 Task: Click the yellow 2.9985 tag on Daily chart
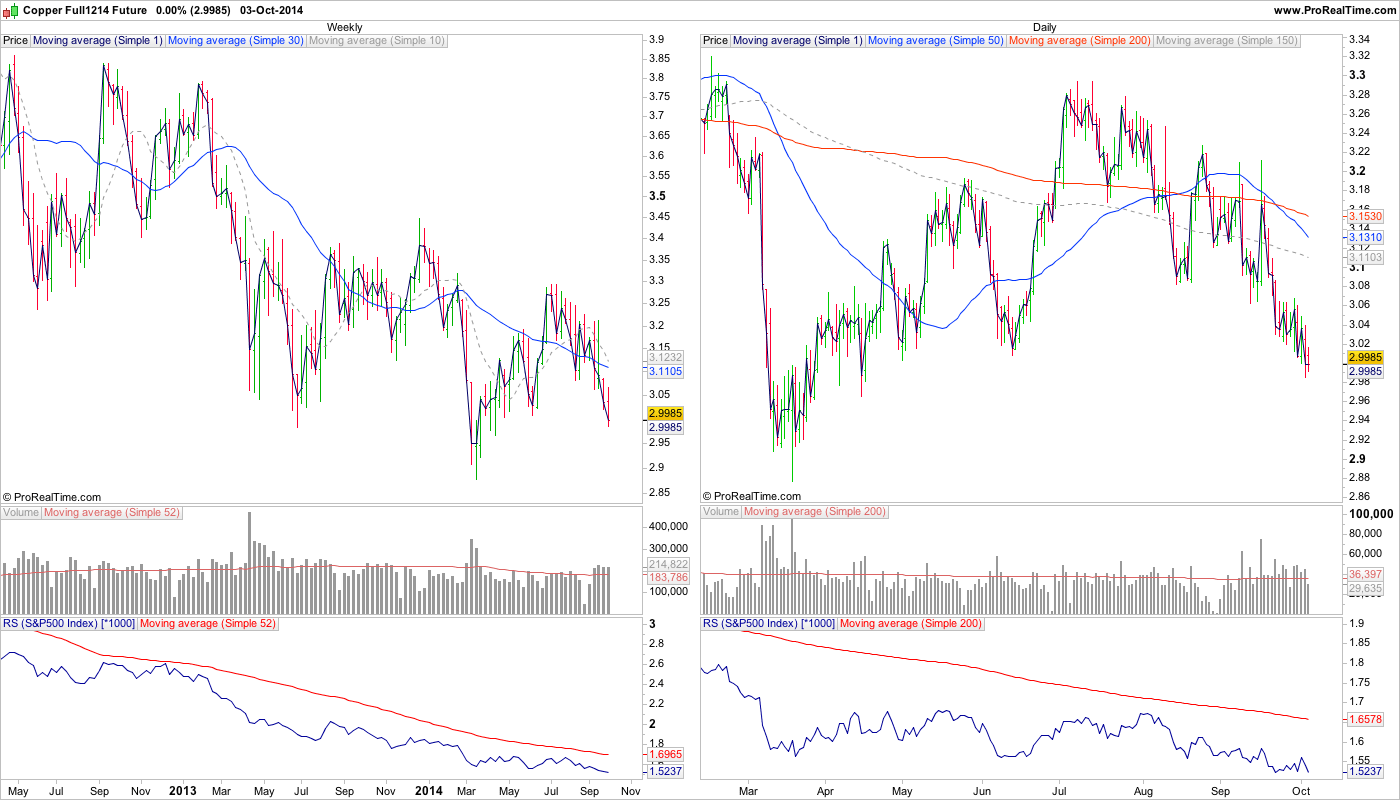click(x=1365, y=357)
